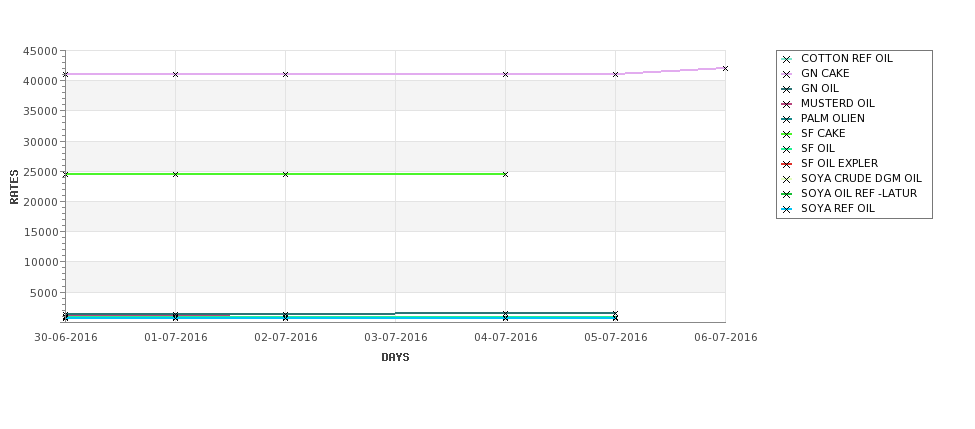Click the SOYA REF OIL legend marker
This screenshot has height=429, width=975.
coord(787,209)
